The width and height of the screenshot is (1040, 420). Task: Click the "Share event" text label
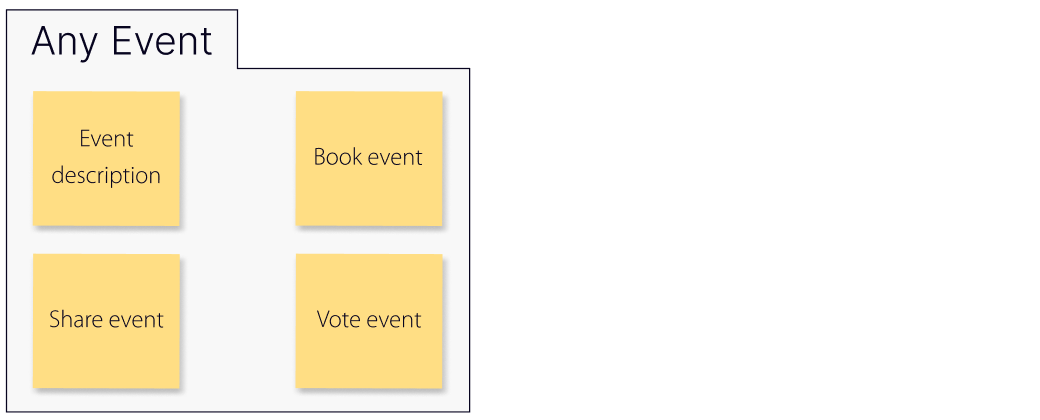click(106, 320)
